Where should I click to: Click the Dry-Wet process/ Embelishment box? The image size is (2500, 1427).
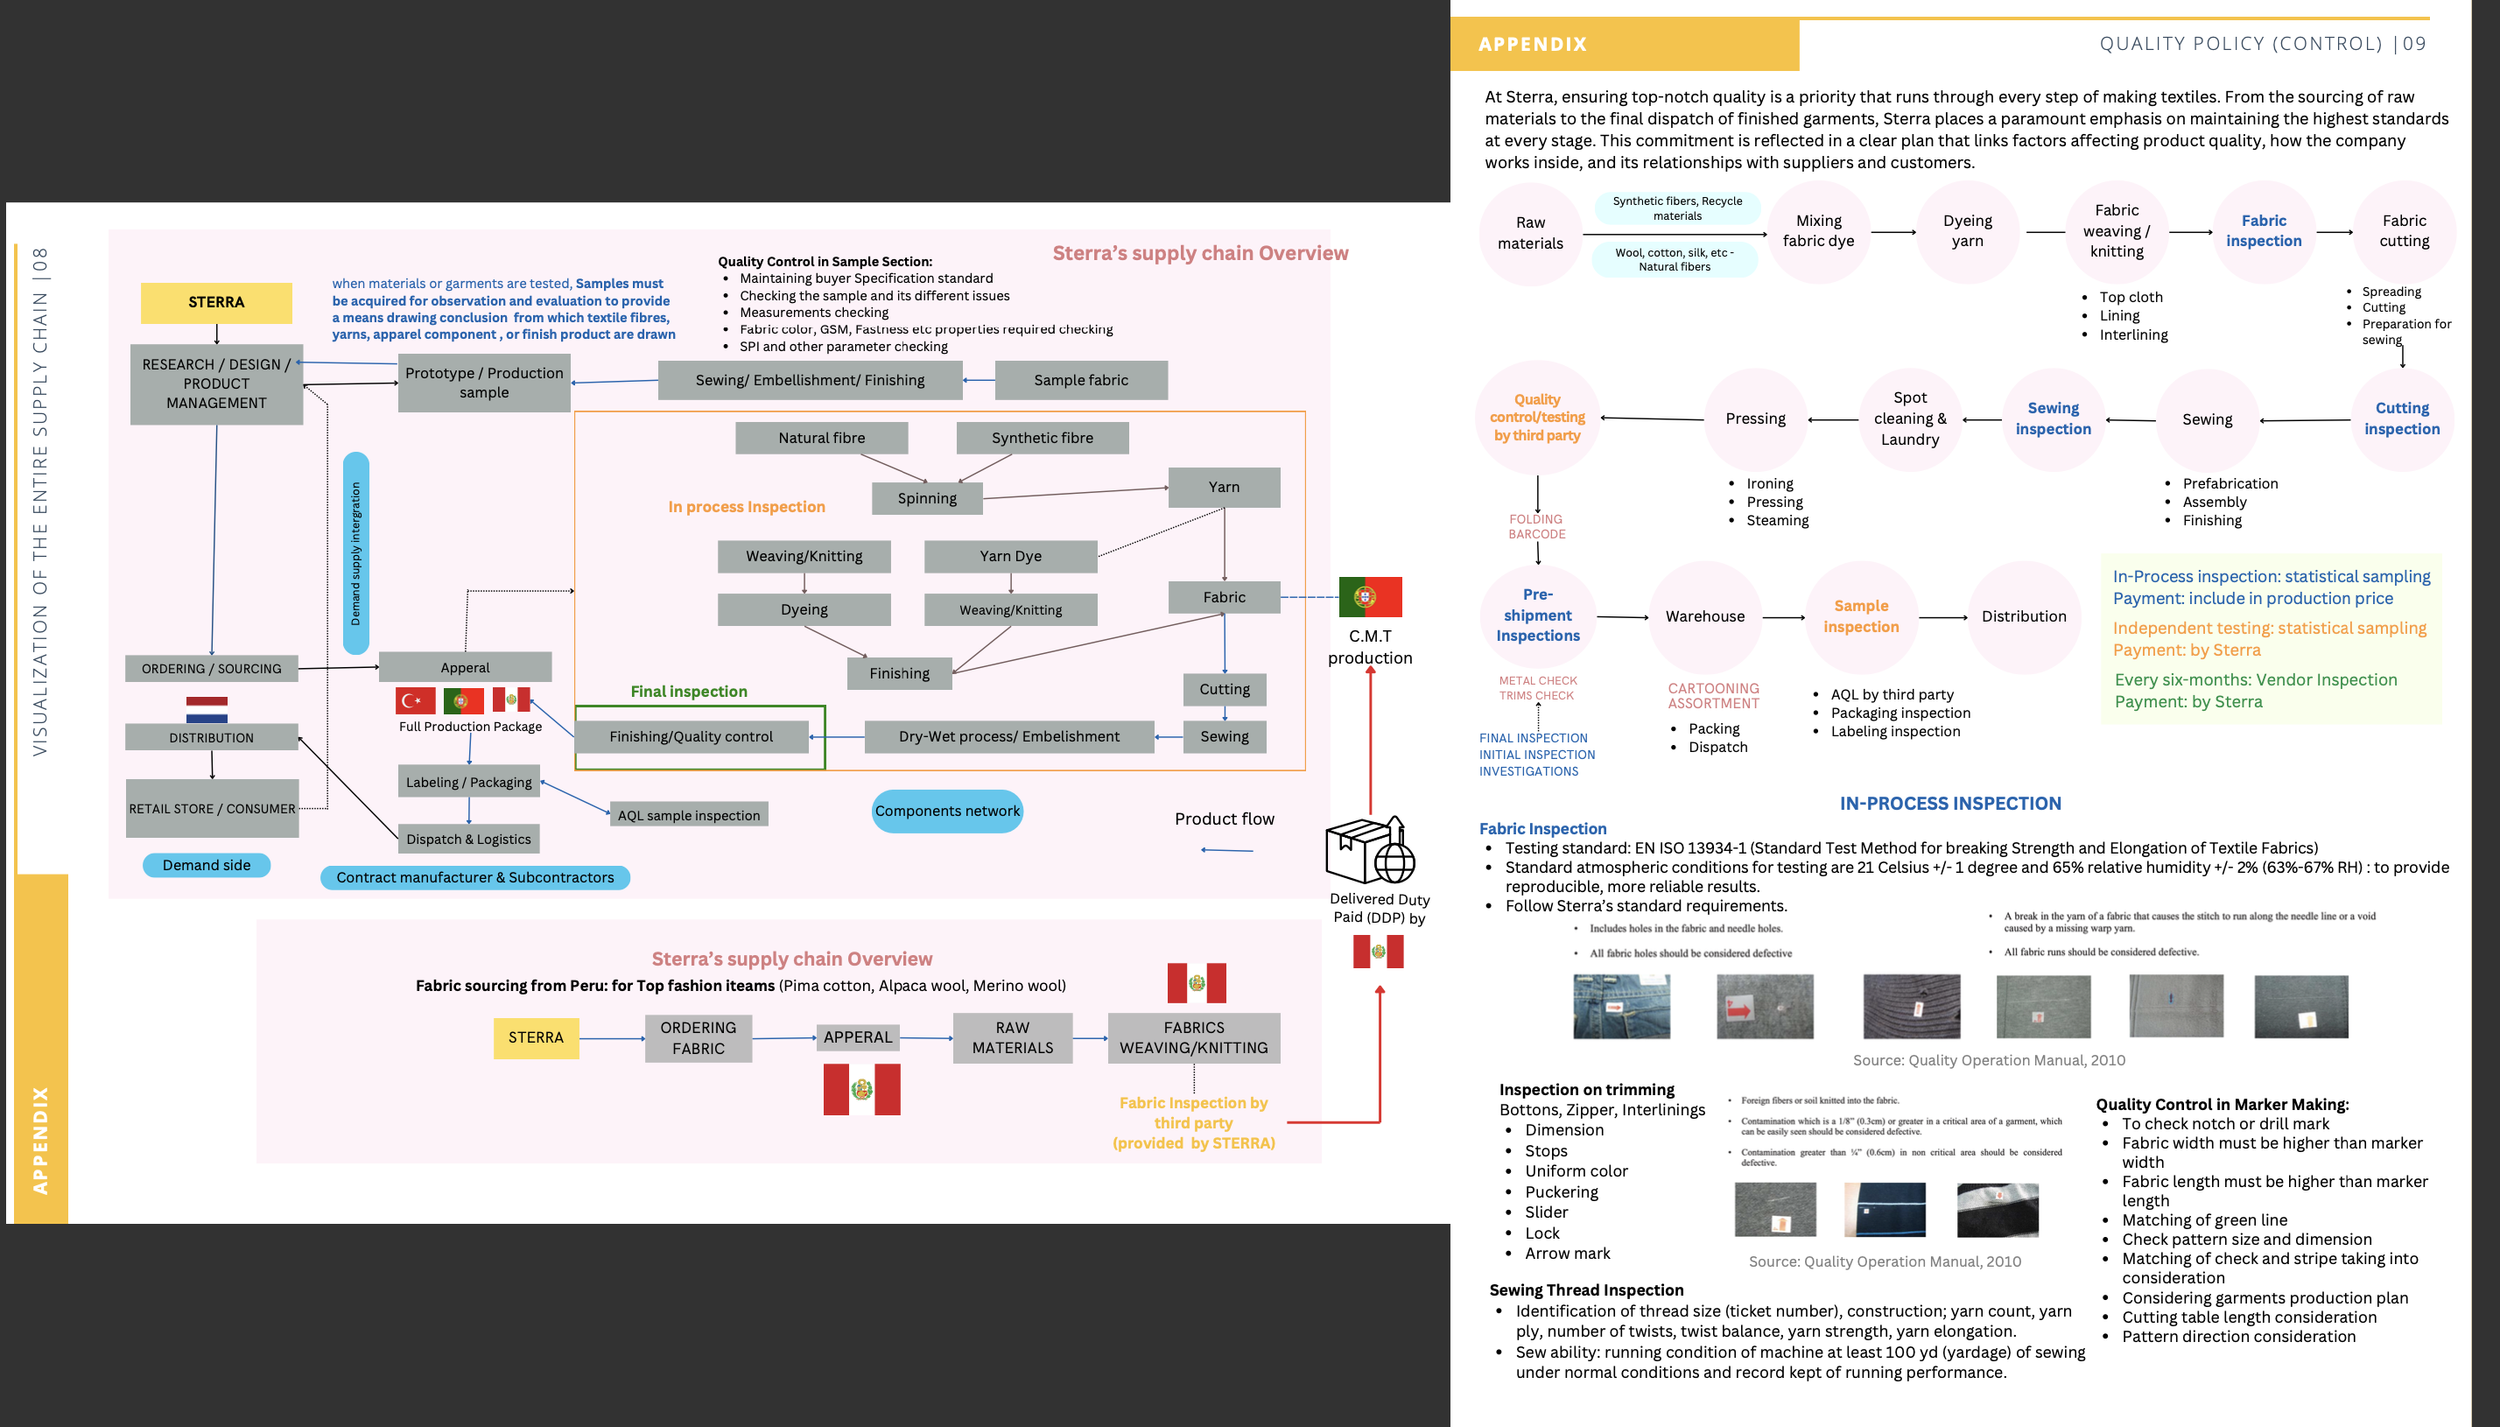[1009, 737]
